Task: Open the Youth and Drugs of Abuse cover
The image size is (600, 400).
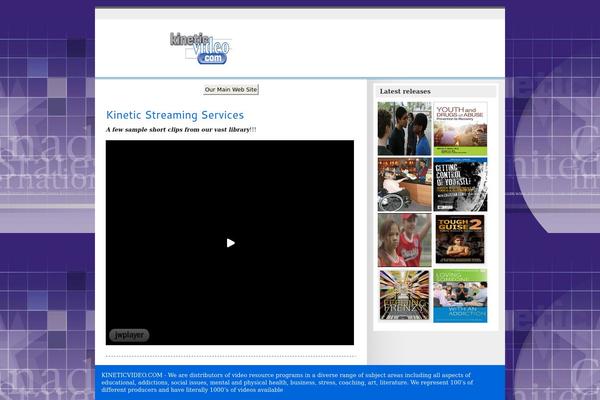Action: (460, 129)
